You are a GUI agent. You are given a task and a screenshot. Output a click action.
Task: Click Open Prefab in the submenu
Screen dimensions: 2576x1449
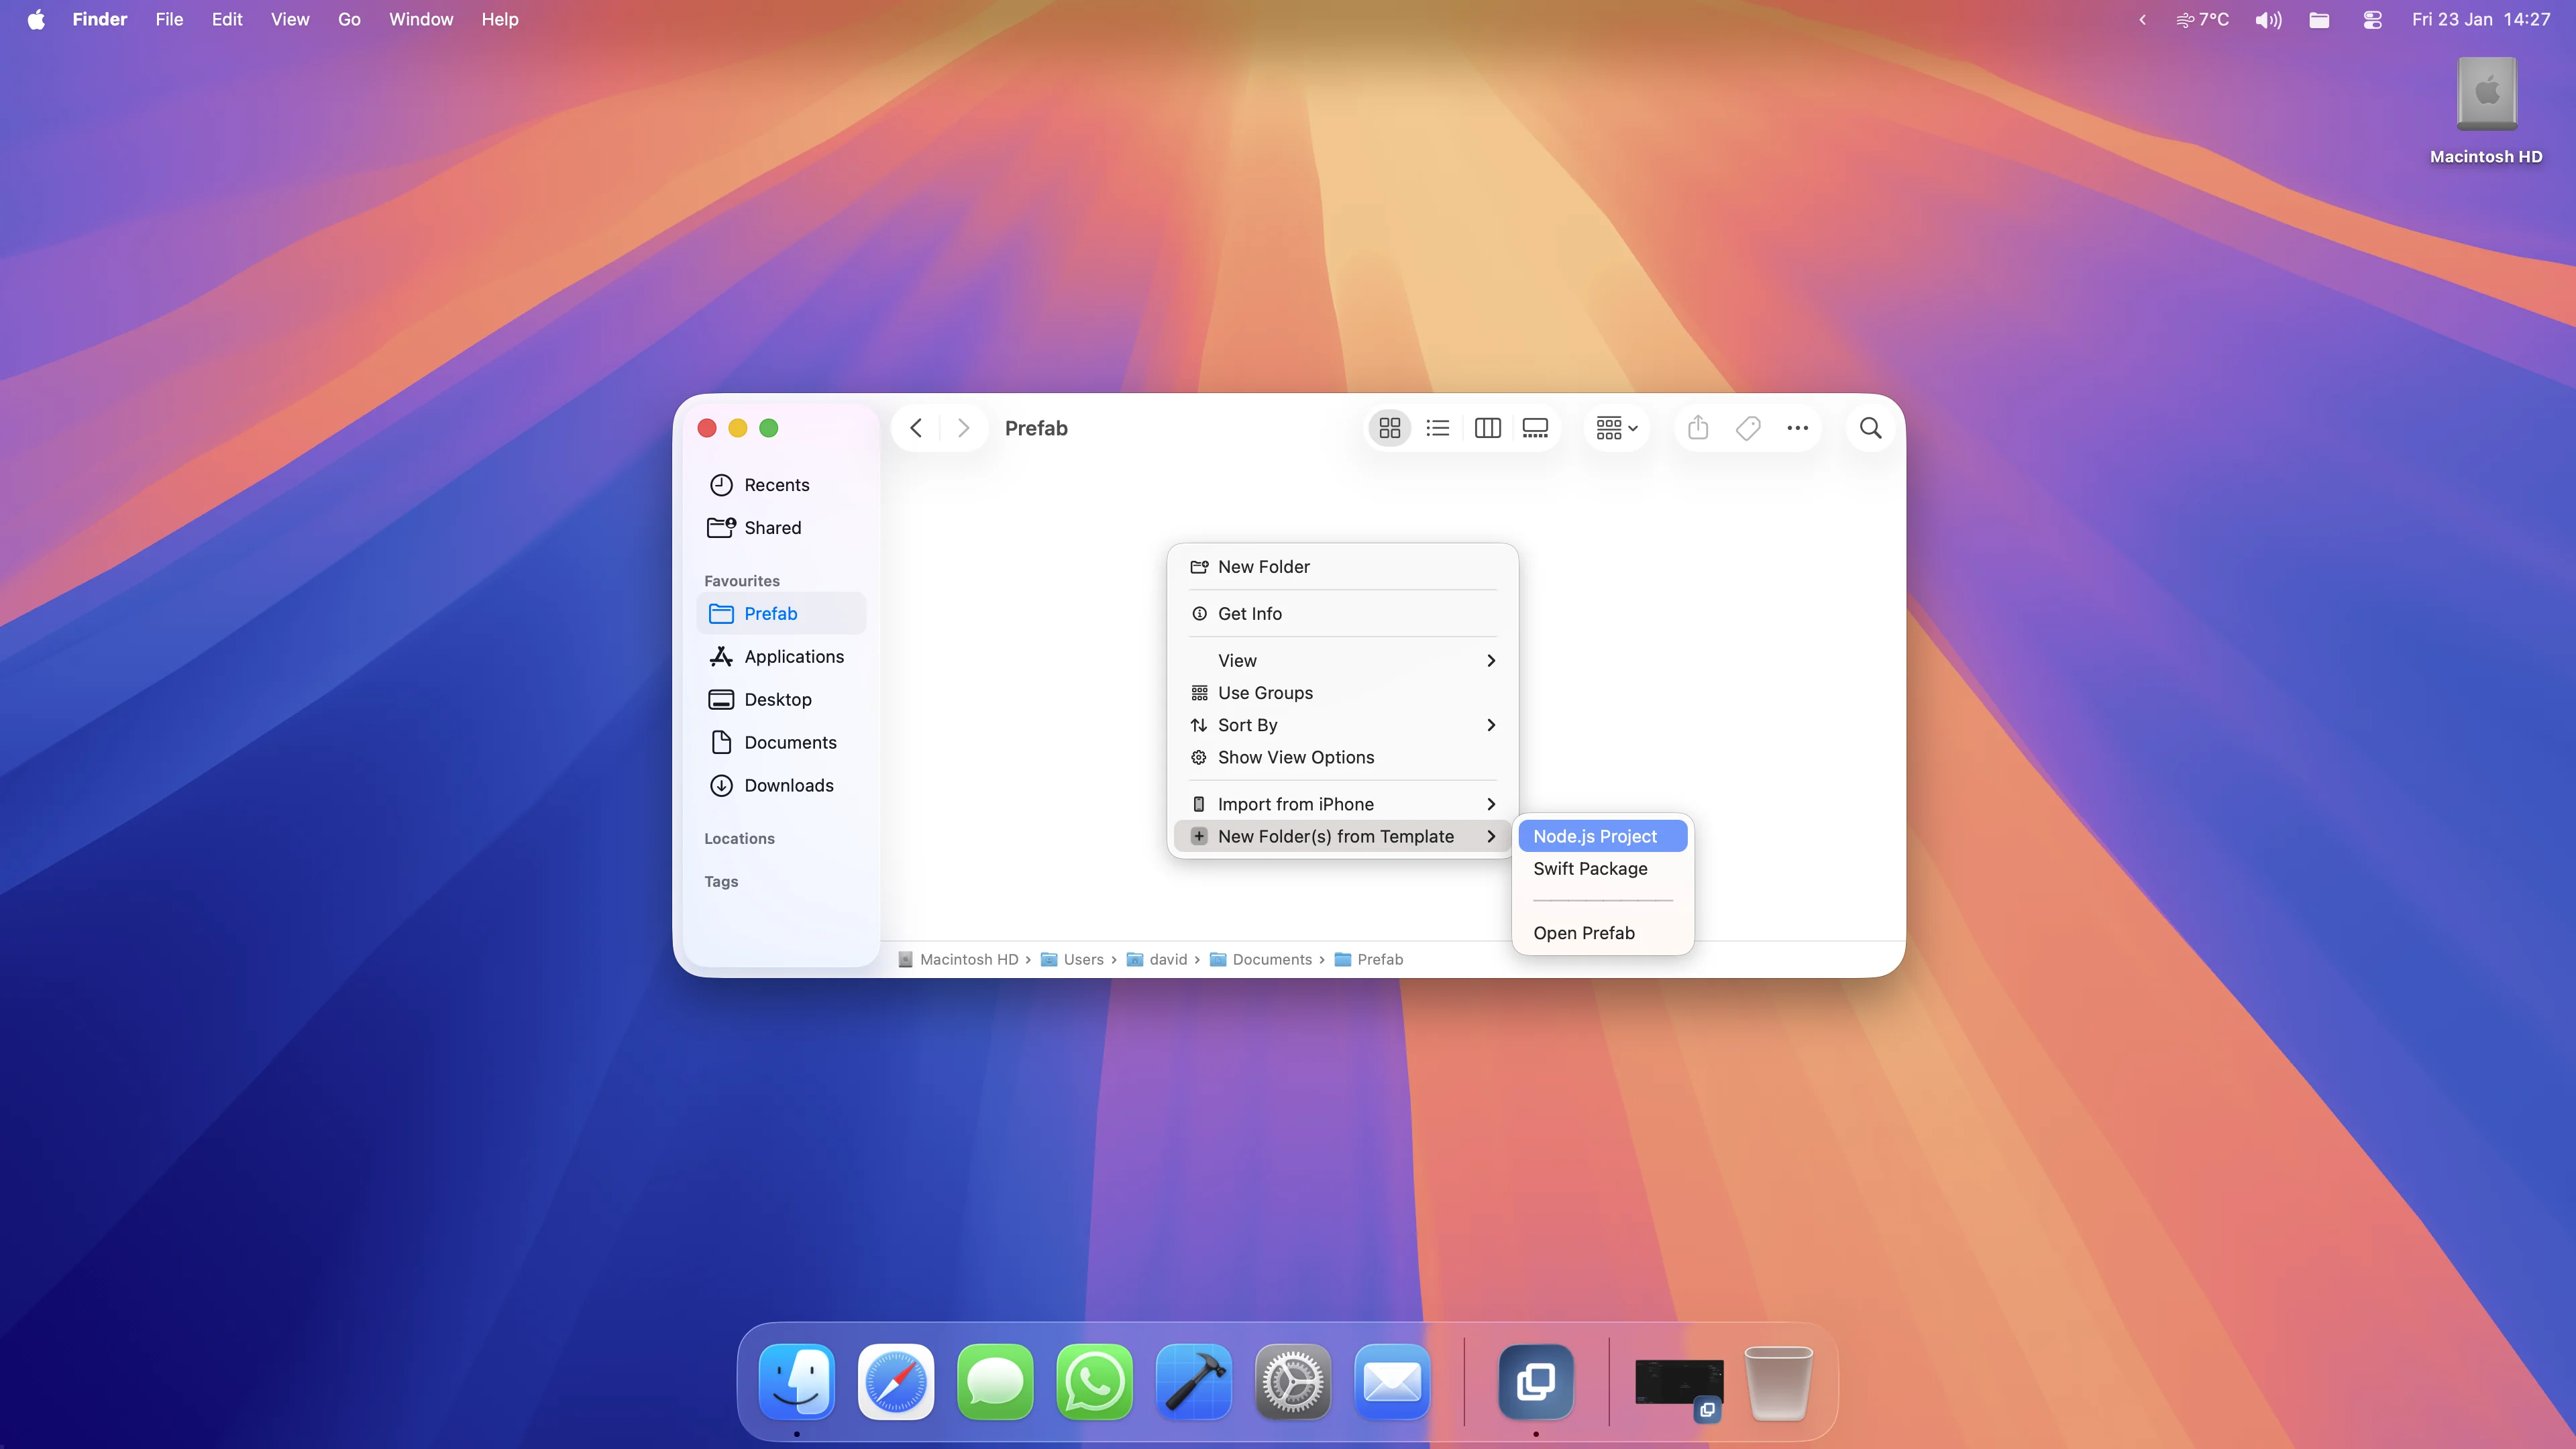pyautogui.click(x=1584, y=932)
